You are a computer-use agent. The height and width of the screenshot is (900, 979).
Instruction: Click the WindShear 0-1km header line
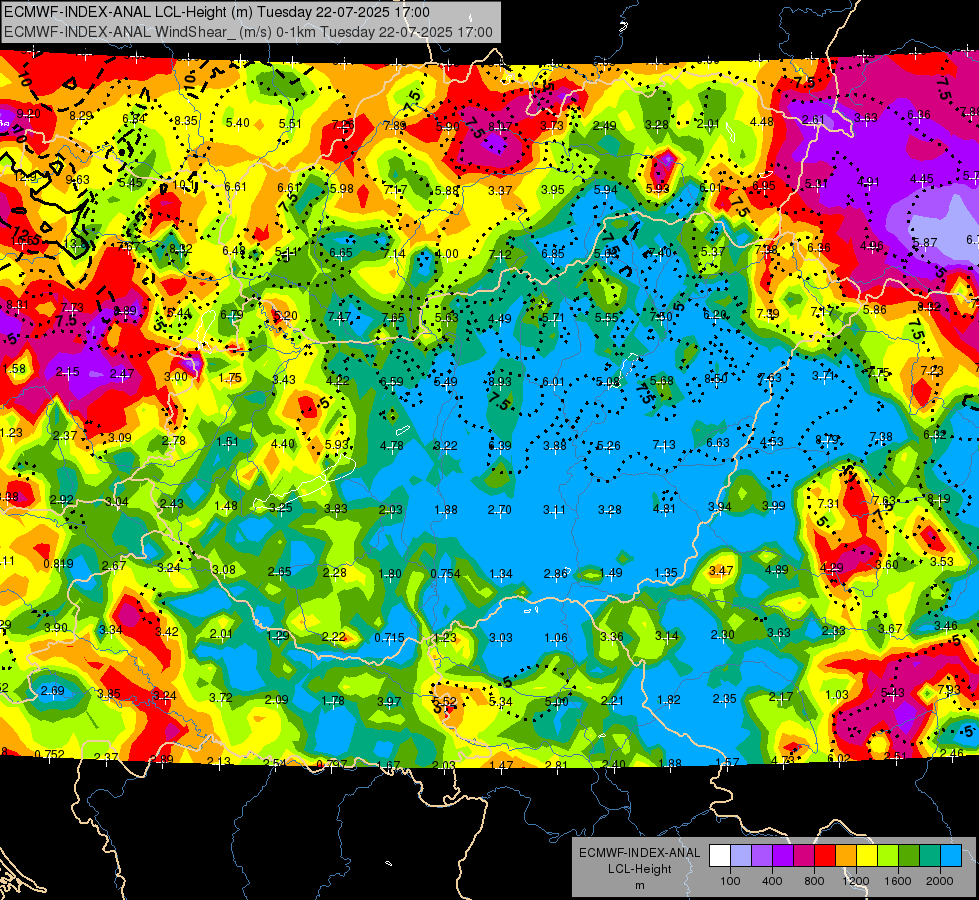tap(248, 32)
